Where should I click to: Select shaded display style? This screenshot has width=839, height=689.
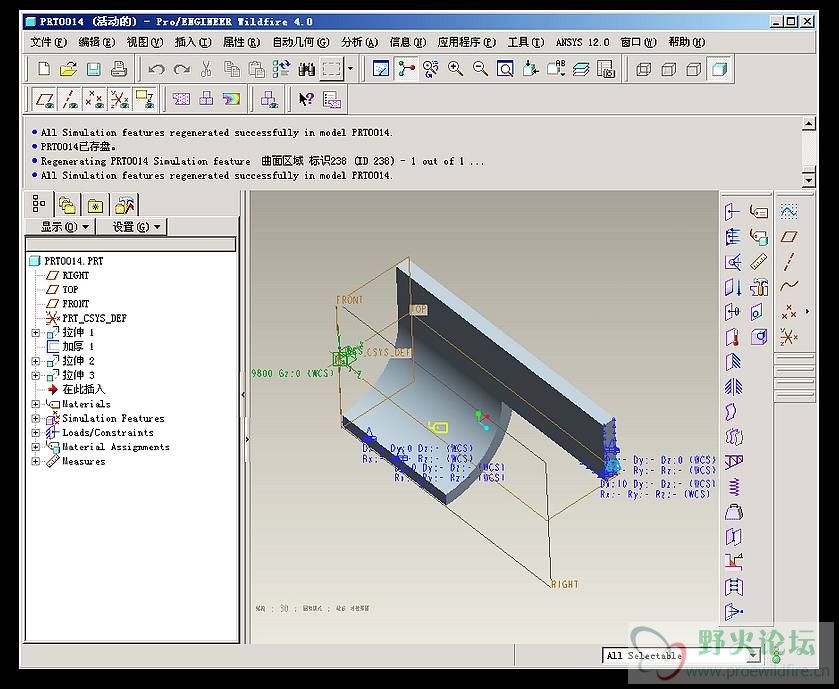(719, 69)
